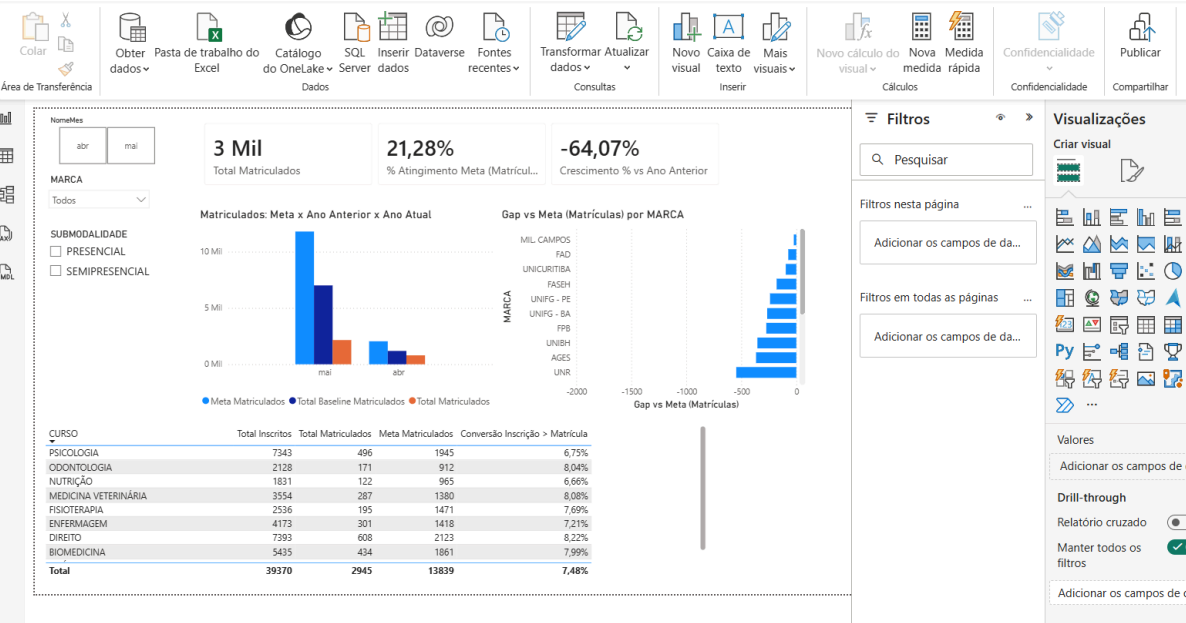The height and width of the screenshot is (623, 1186).
Task: Select the KPI visual icon
Action: [x=1091, y=325]
